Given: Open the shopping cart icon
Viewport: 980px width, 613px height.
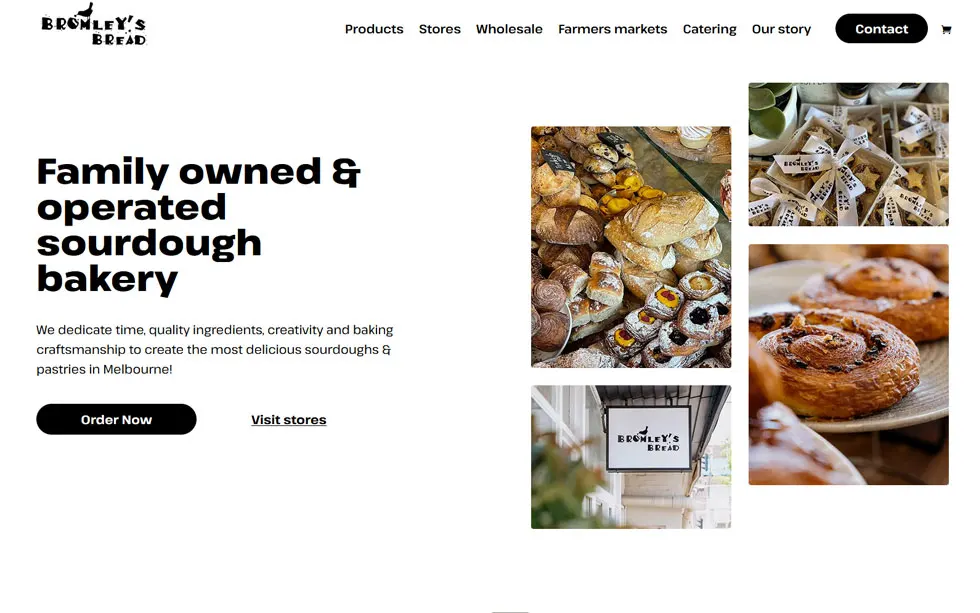Looking at the screenshot, I should [946, 29].
